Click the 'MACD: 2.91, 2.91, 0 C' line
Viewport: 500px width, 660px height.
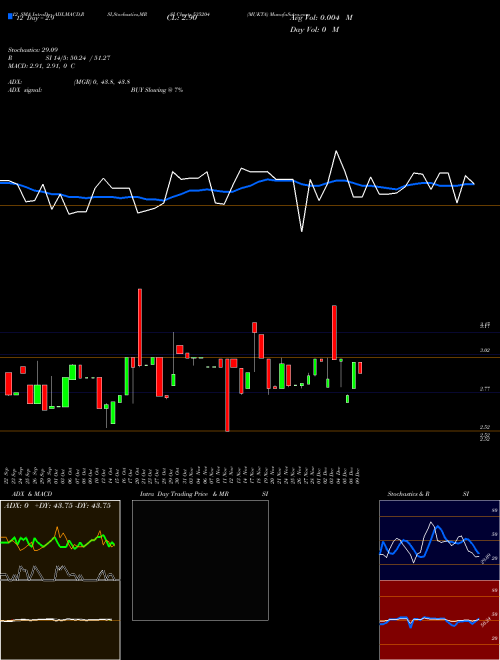41,66
